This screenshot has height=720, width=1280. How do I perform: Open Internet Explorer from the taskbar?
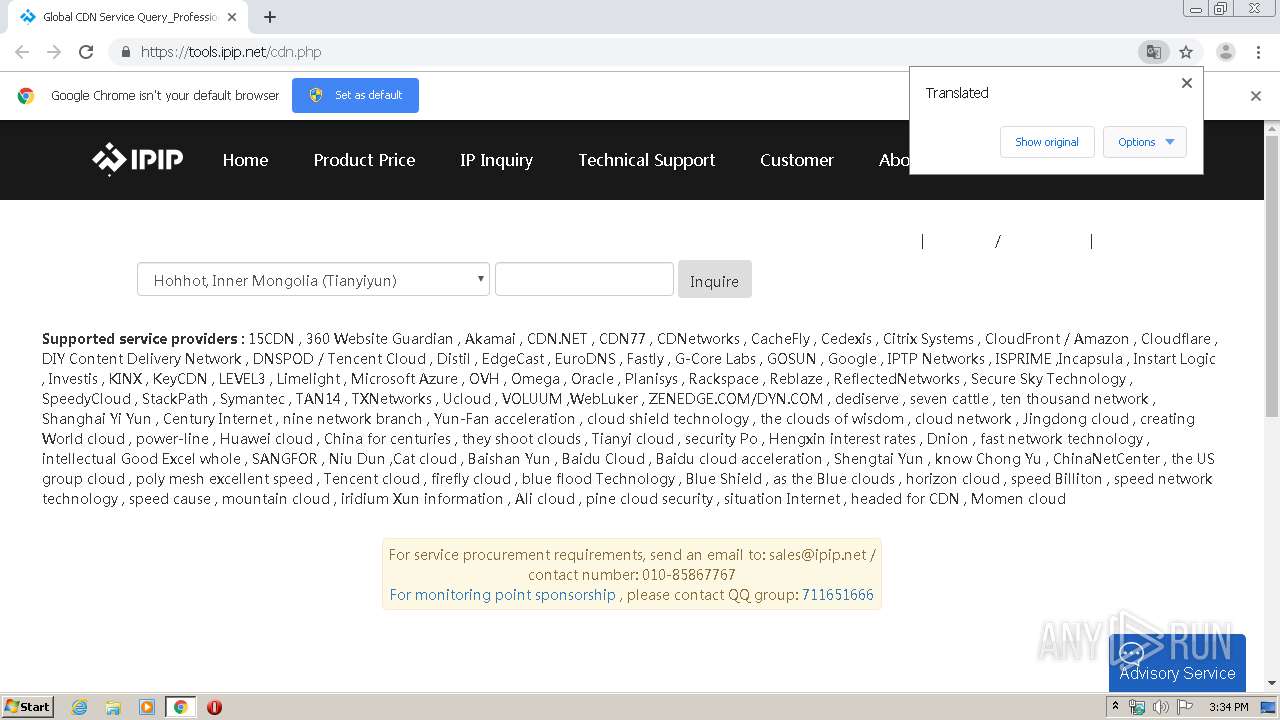[x=80, y=707]
